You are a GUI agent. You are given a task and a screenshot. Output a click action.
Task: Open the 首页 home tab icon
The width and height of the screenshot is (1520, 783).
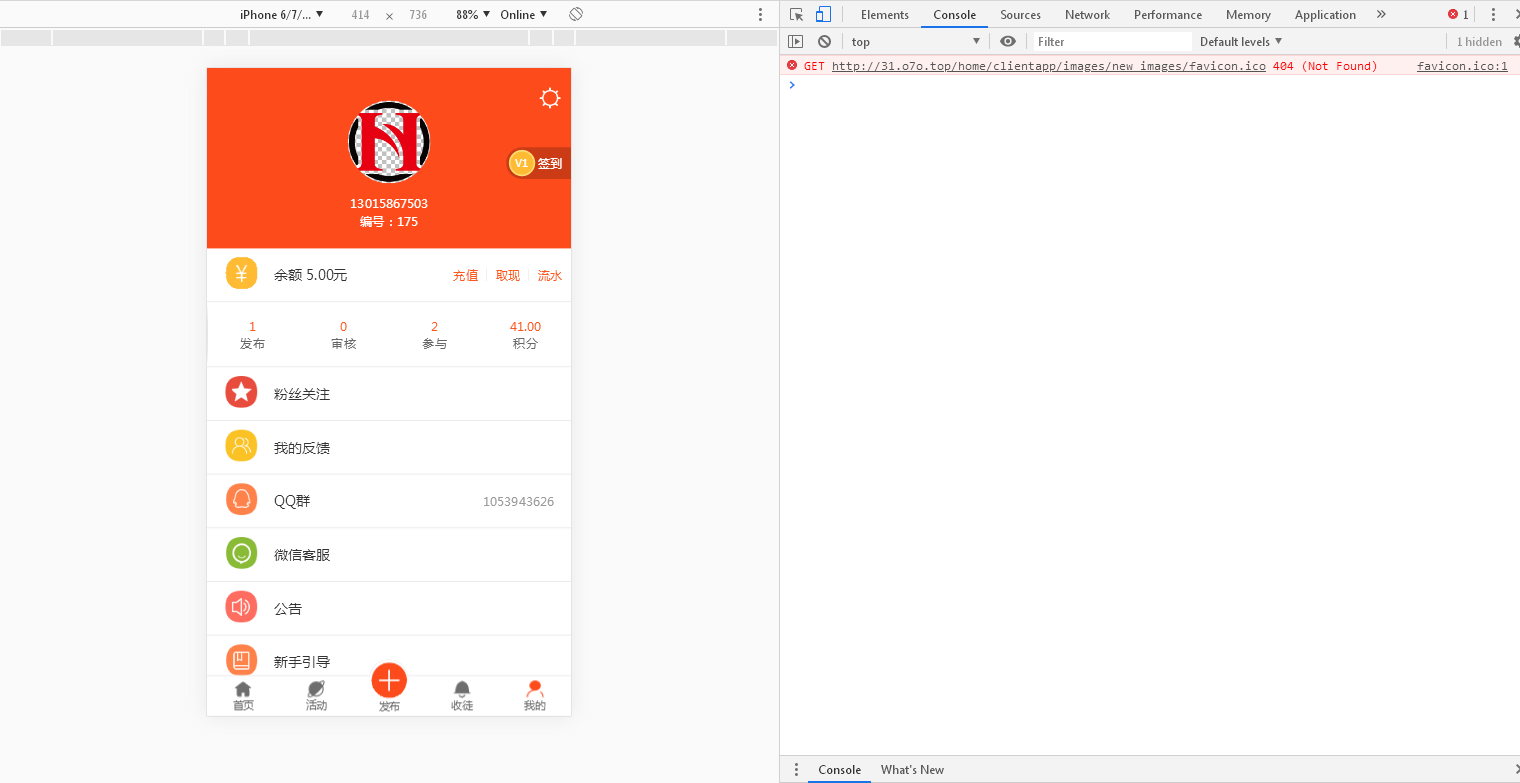(243, 689)
